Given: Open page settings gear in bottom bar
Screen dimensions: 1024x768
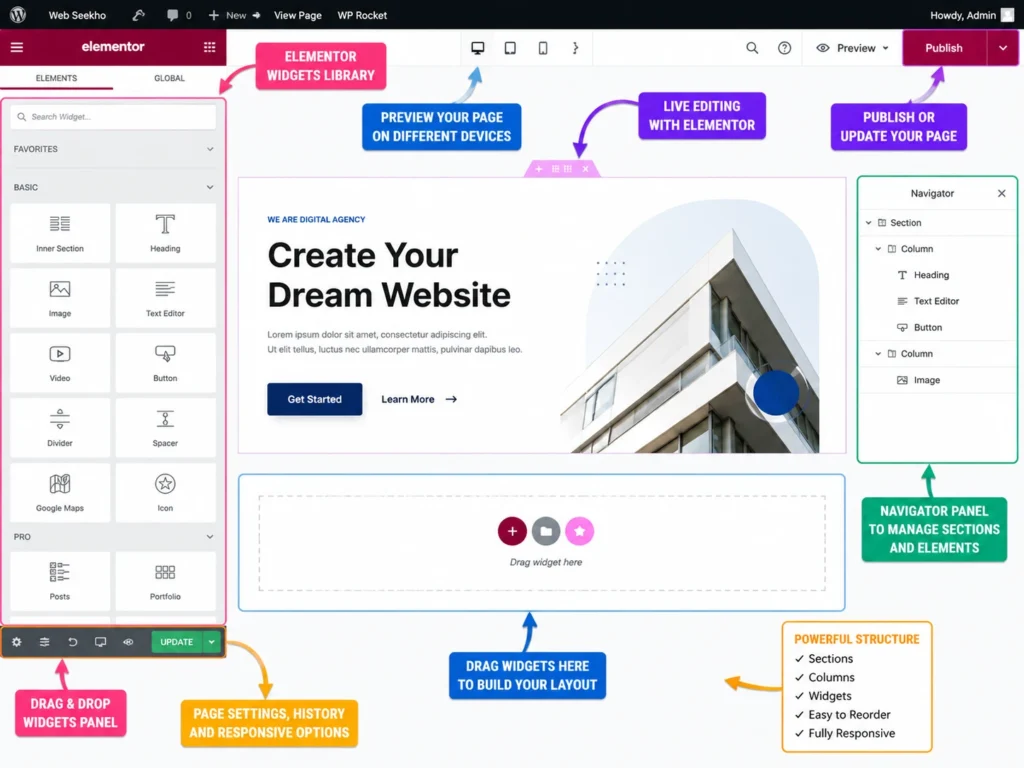Looking at the screenshot, I should coord(17,642).
